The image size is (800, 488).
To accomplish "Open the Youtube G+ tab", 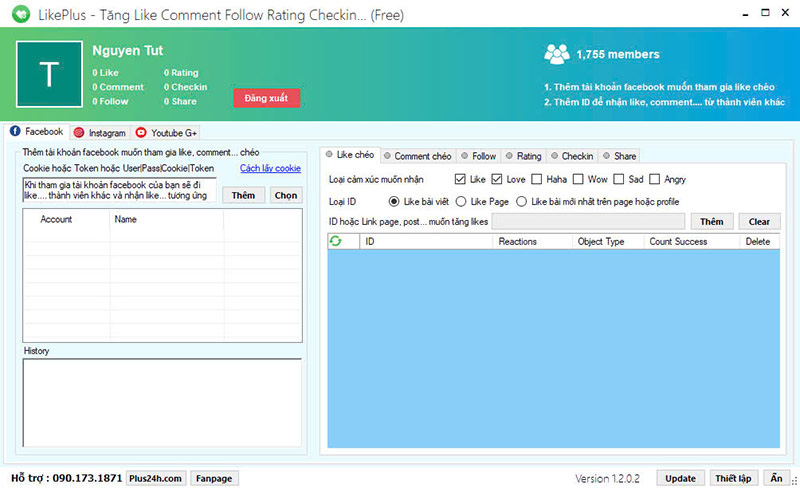I will point(166,133).
